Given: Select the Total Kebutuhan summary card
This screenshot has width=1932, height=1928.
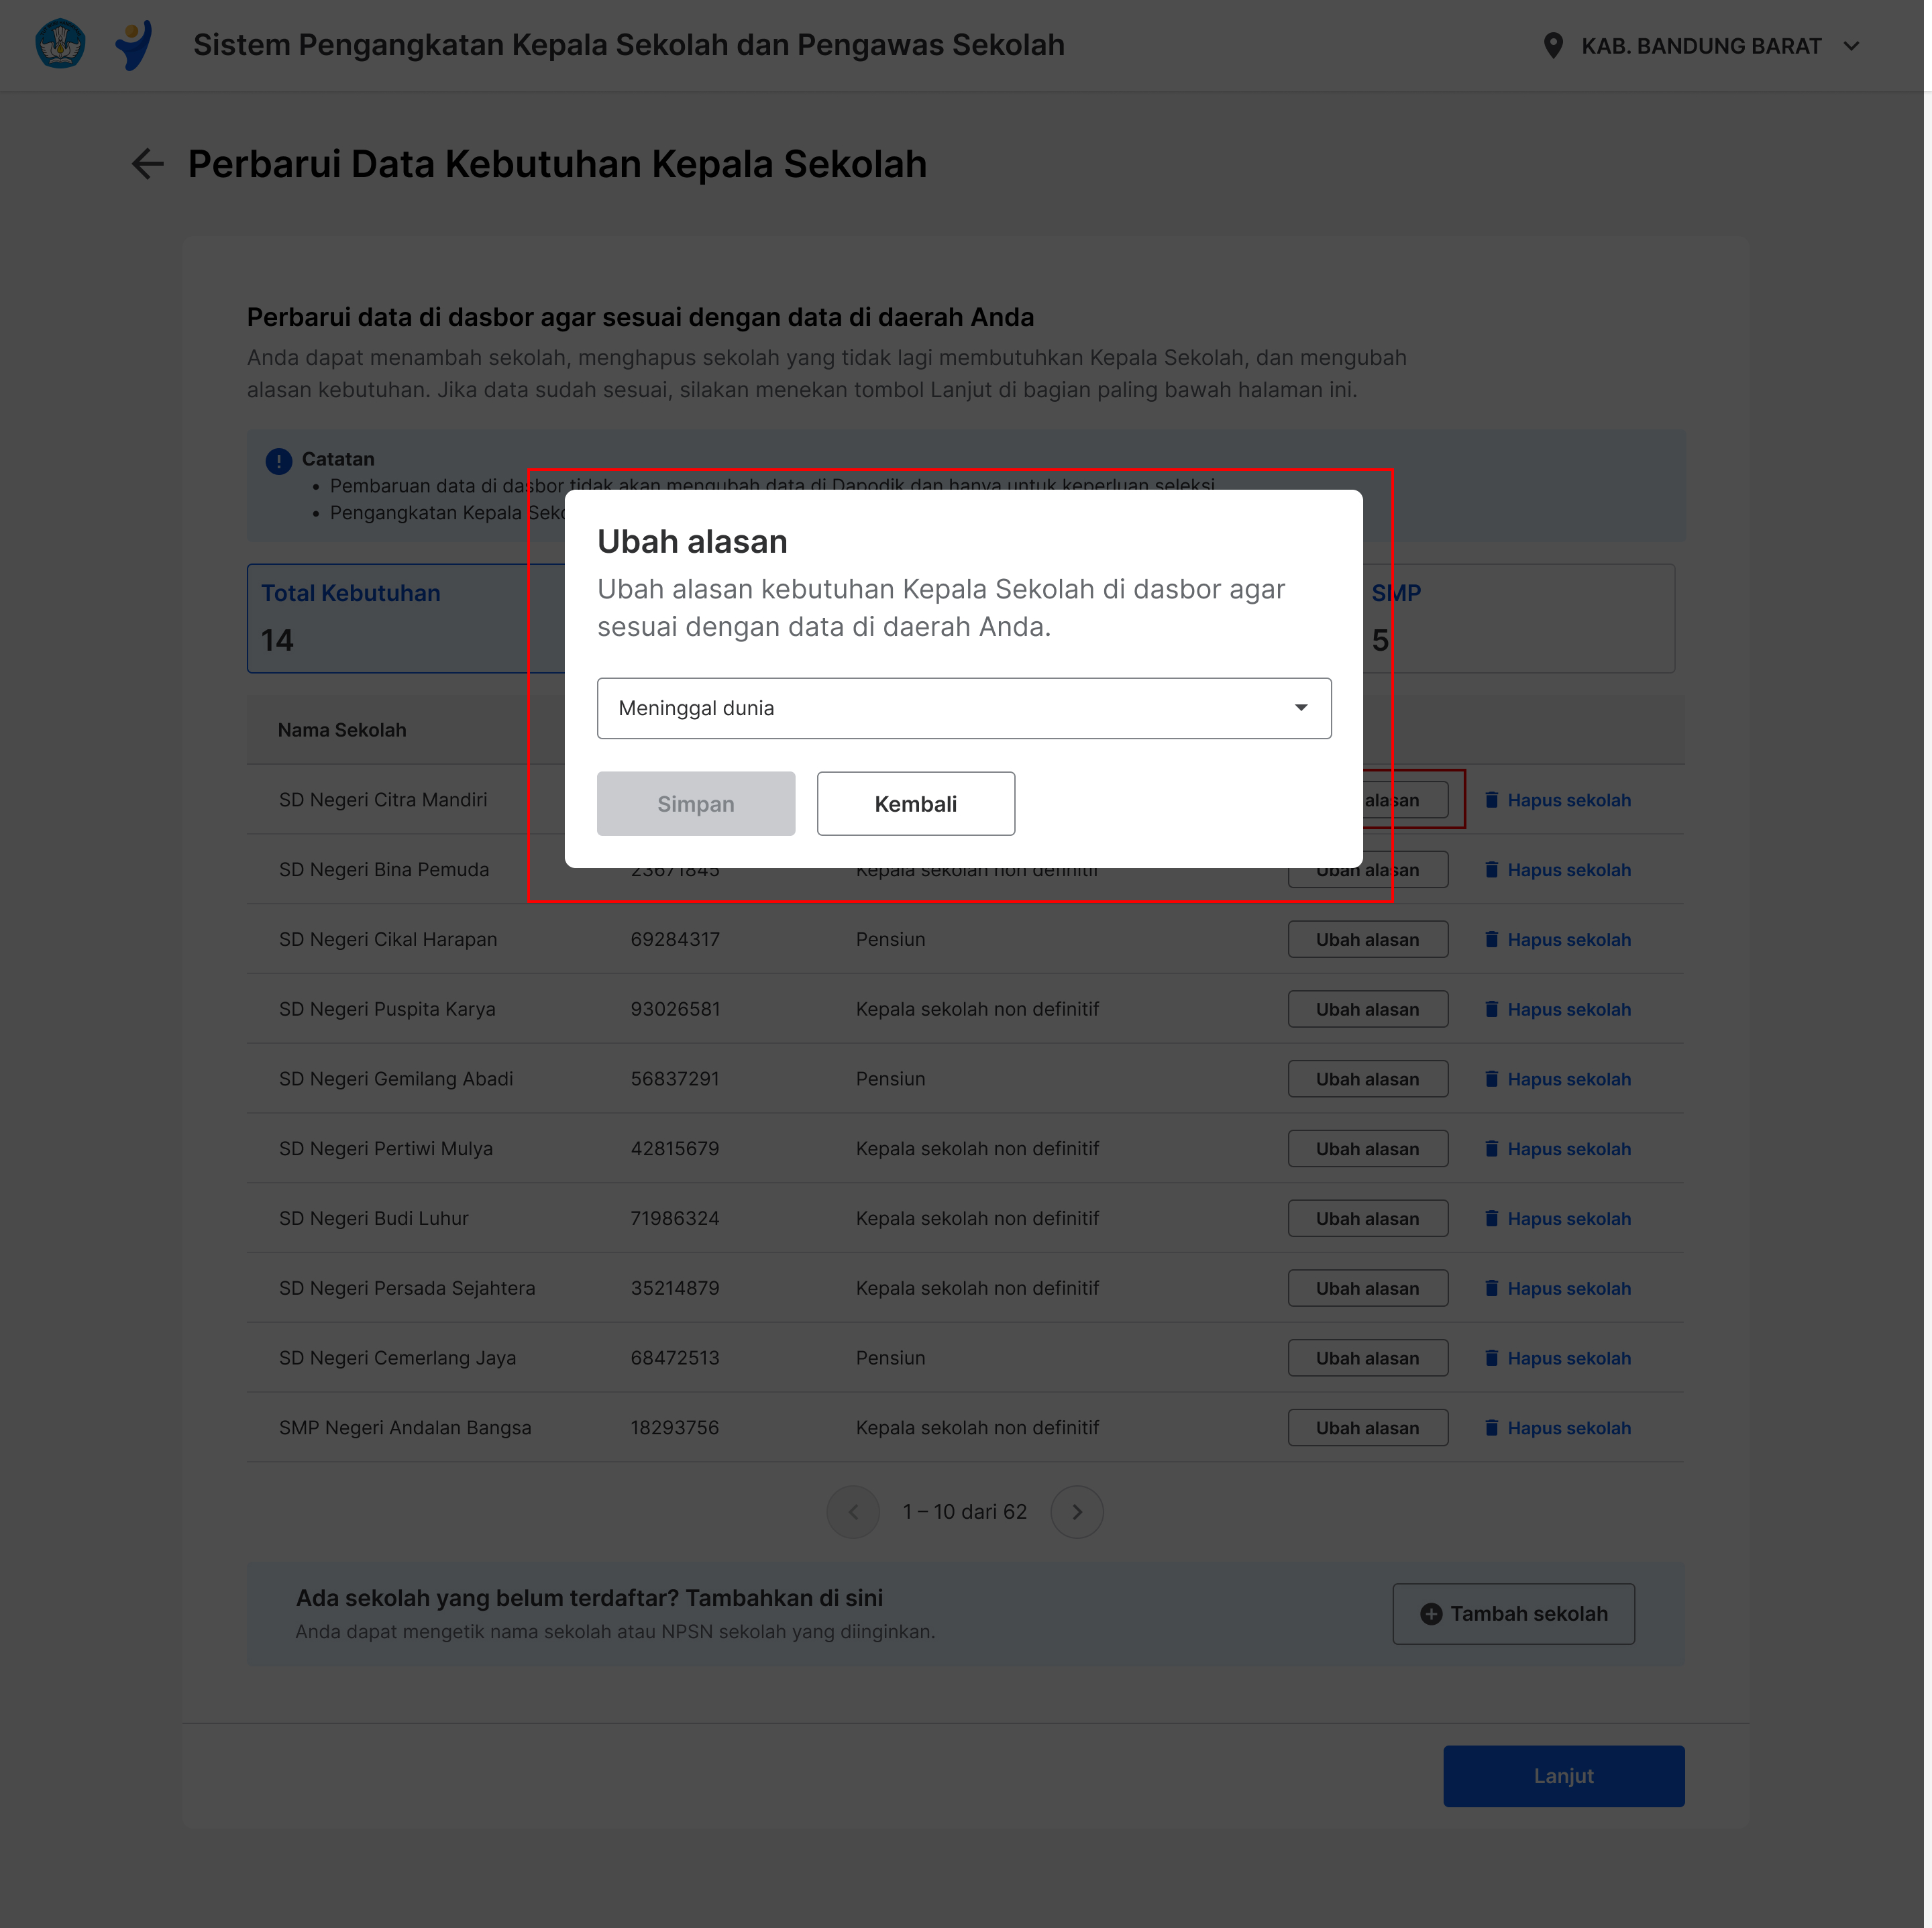Looking at the screenshot, I should click(x=406, y=618).
